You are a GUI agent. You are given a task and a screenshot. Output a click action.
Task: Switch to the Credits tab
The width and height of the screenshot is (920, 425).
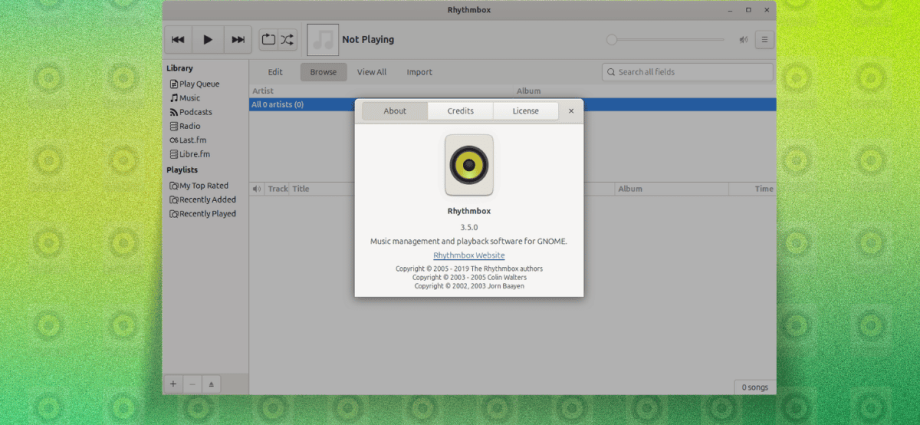coord(461,111)
